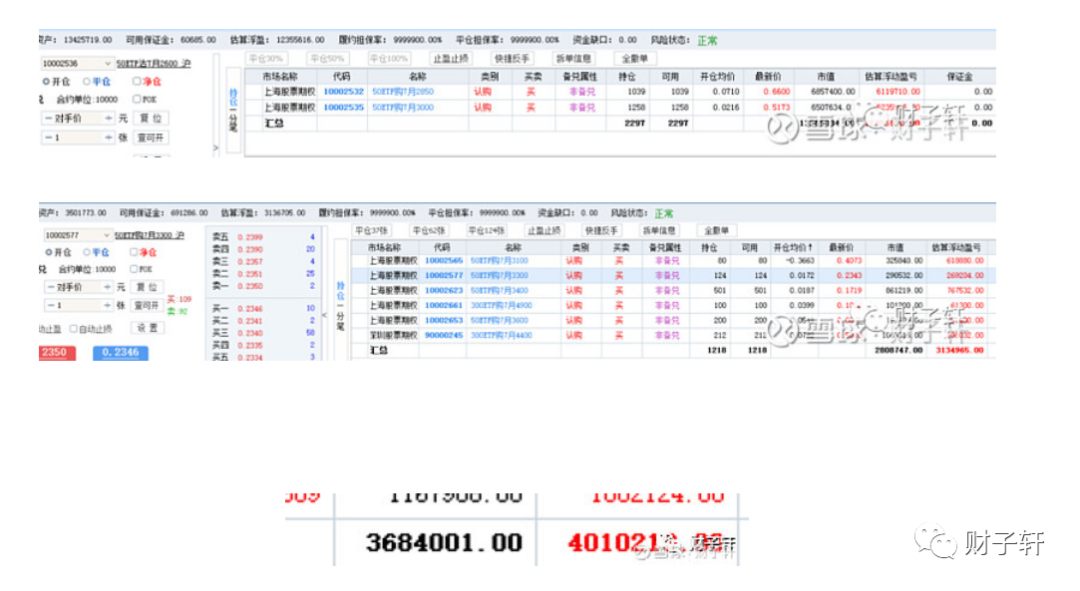Click 止盈止损 button in upper toolbar
This screenshot has width=1080, height=591.
point(451,59)
